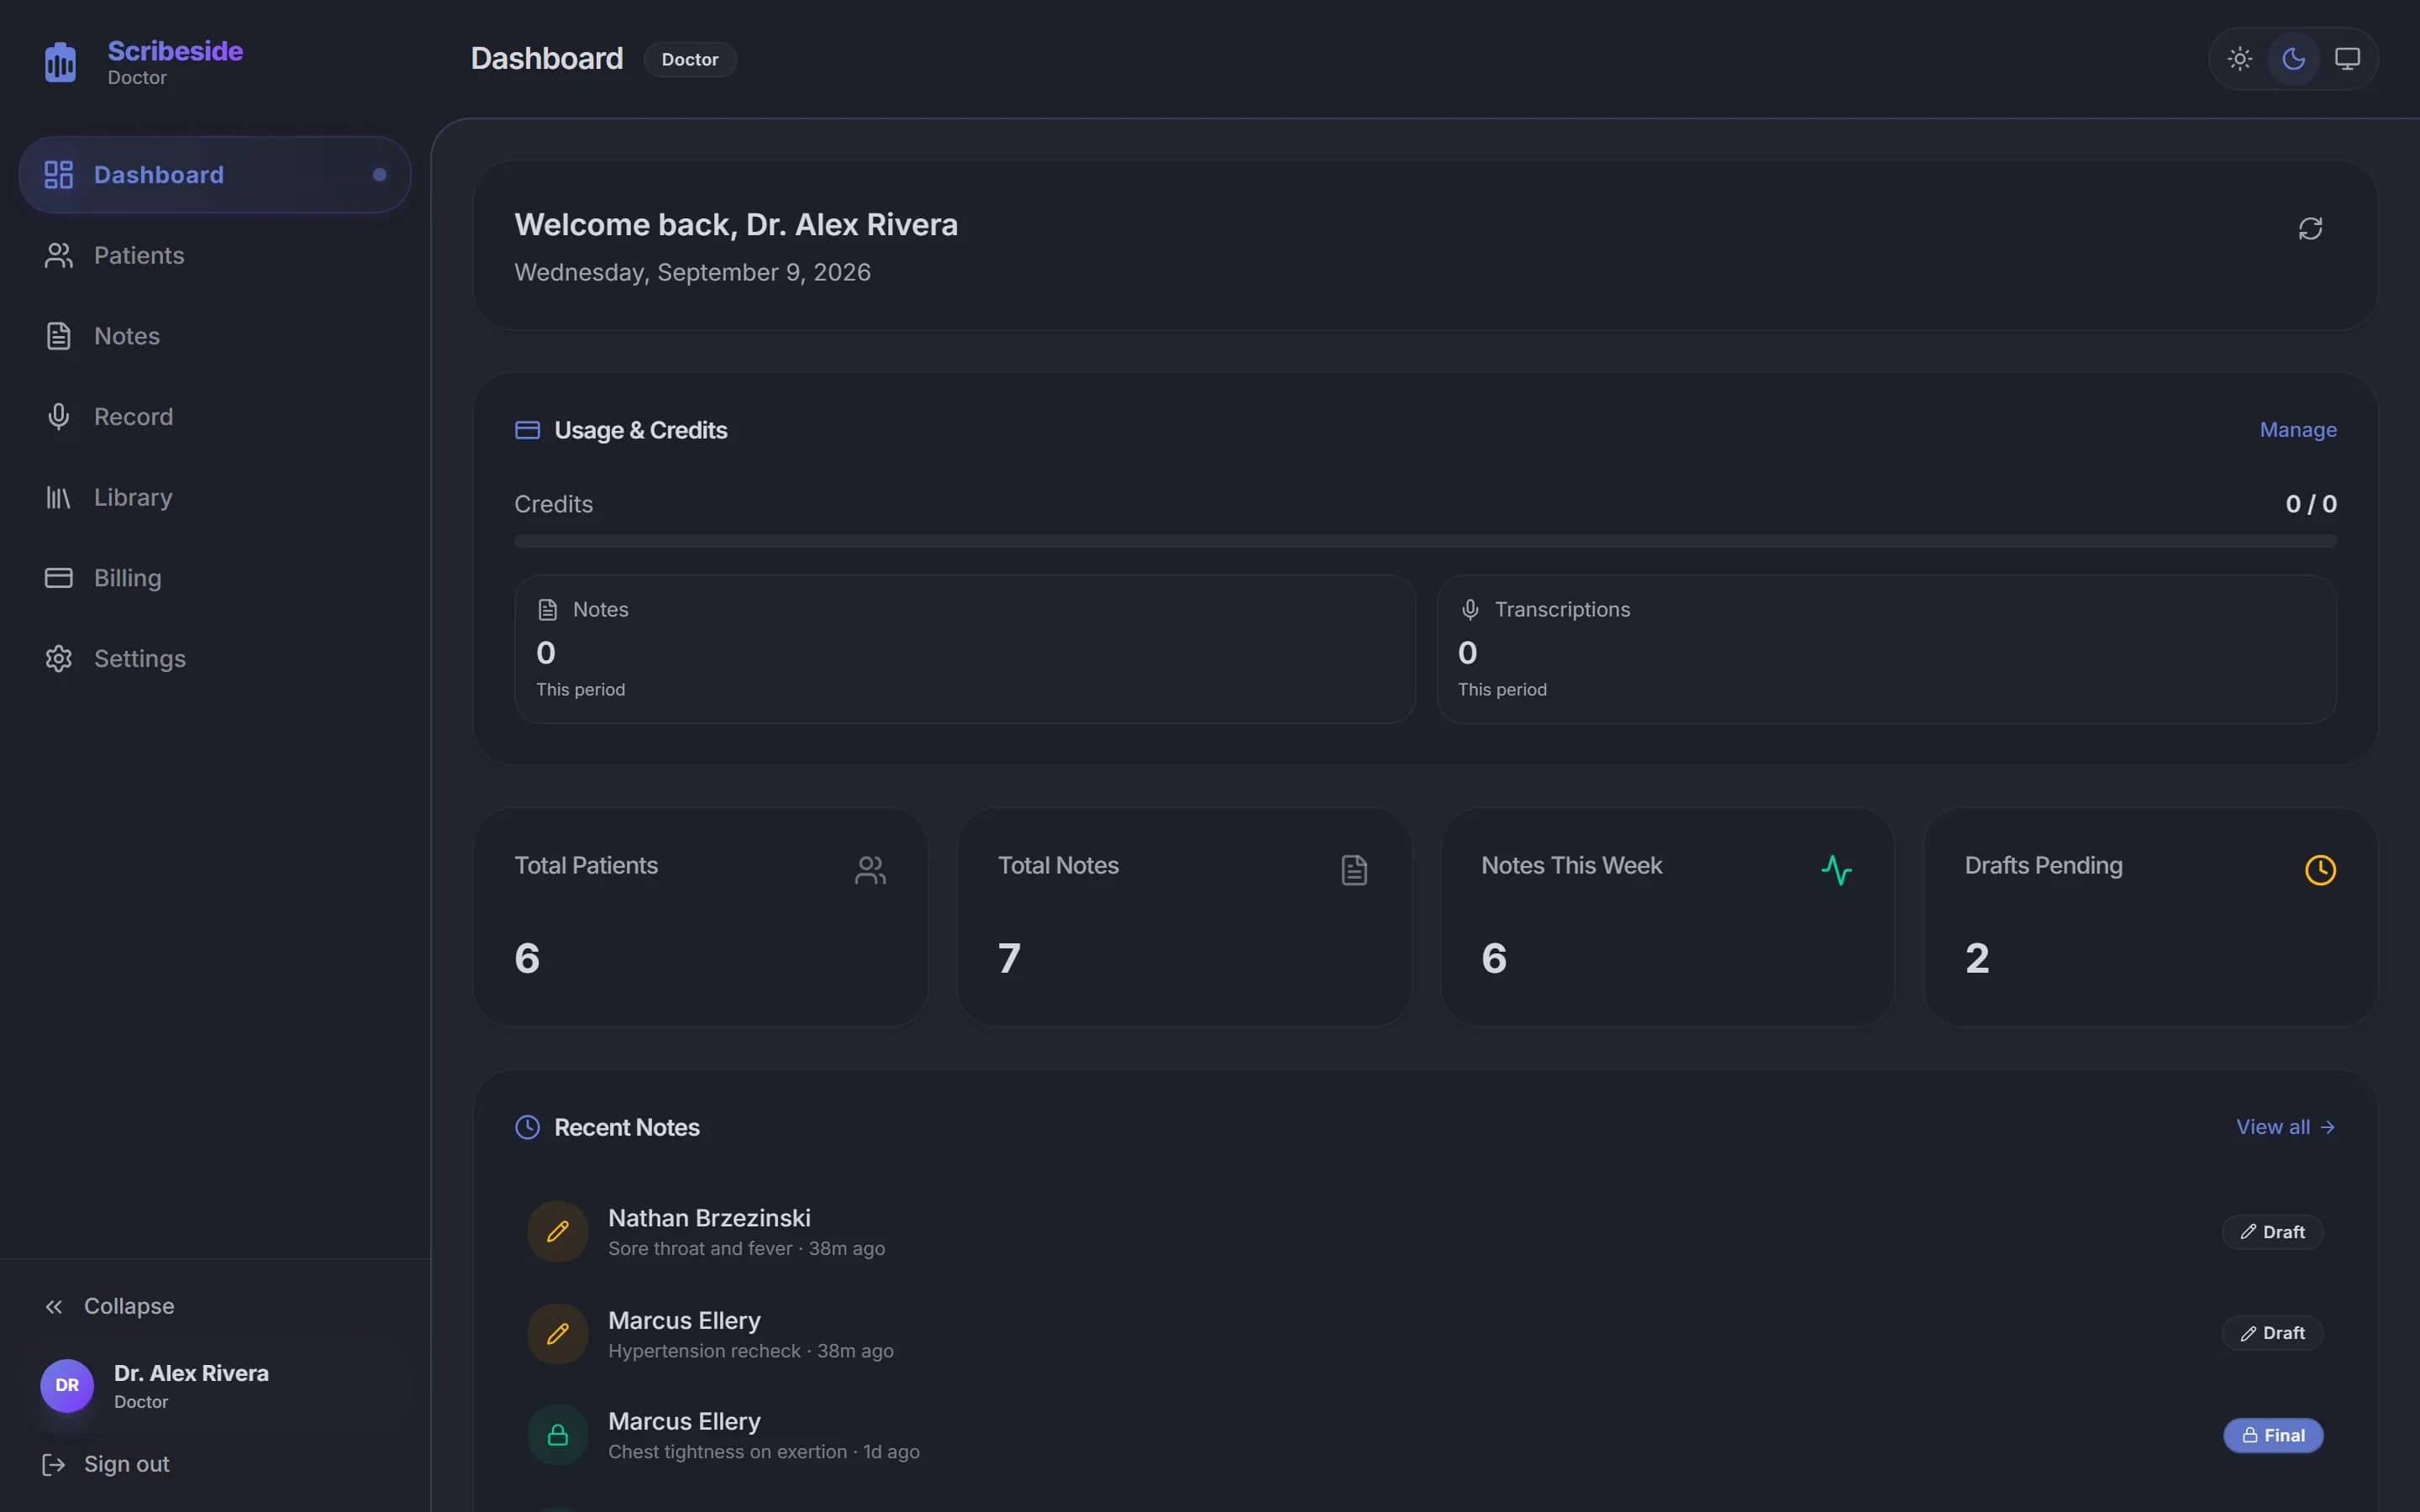Click the Manage link in Usage & Credits

tap(2298, 430)
